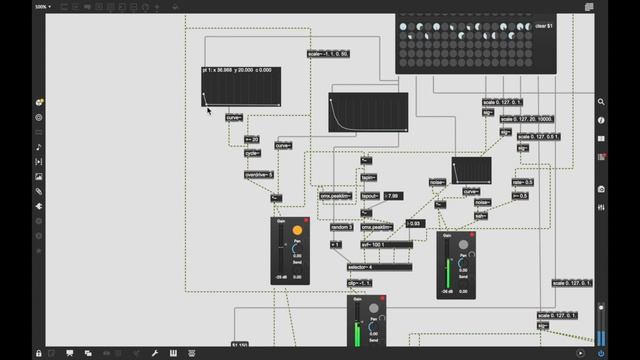The height and width of the screenshot is (360, 640).
Task: Select the 'noise~' object above sah~
Action: [x=482, y=202]
